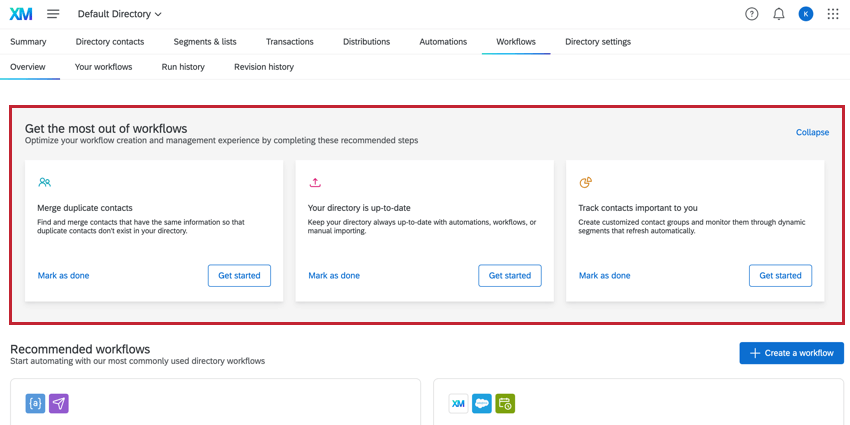The width and height of the screenshot is (850, 425).
Task: Click the purple paper plane workflow icon
Action: click(59, 403)
